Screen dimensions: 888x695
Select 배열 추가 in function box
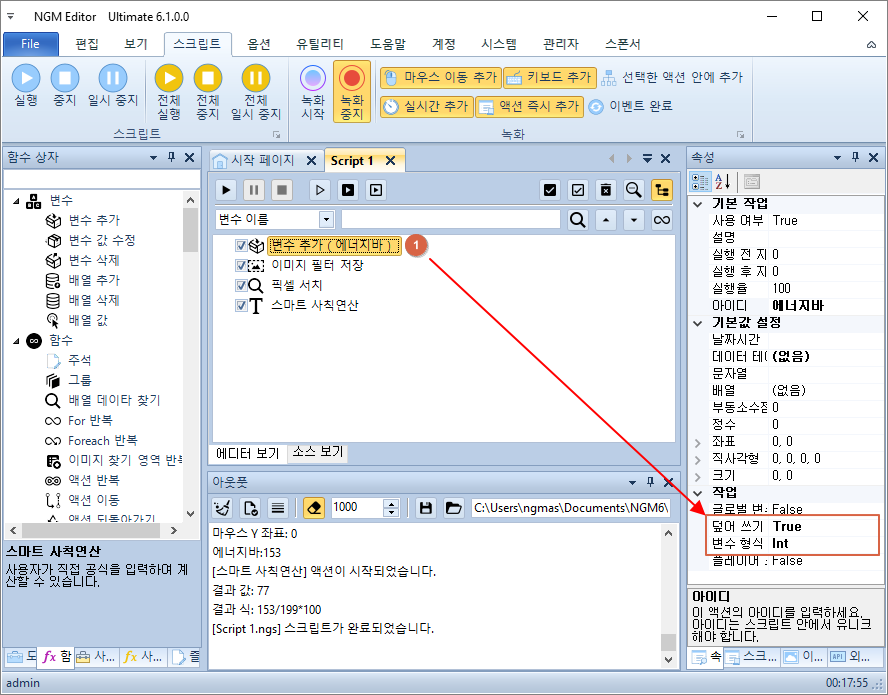(94, 280)
